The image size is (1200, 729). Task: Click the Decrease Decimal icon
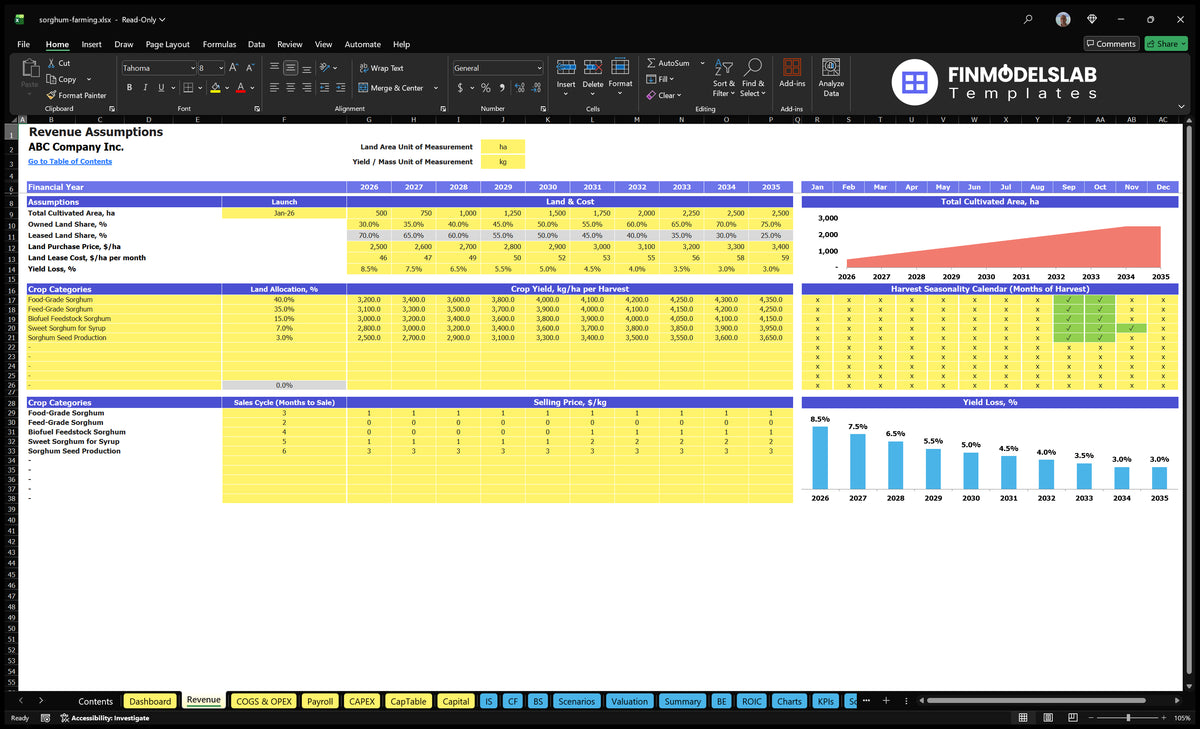(537, 88)
